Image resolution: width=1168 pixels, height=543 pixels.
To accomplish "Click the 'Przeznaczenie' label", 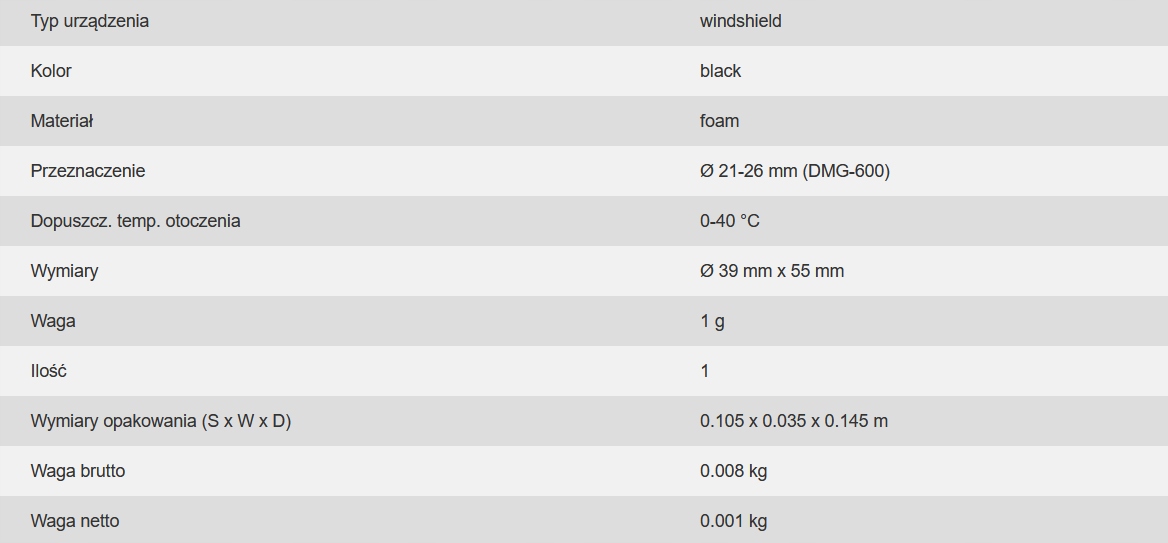I will click(x=88, y=171).
